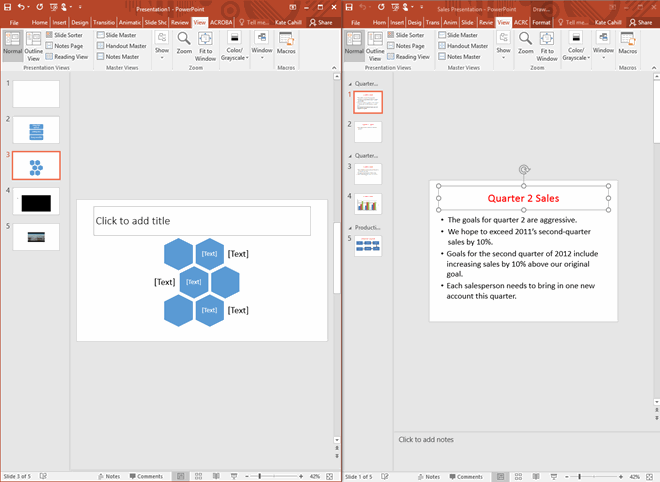Start Slide Show from left status bar icon
Viewport: 660px width, 482px height.
click(x=234, y=476)
